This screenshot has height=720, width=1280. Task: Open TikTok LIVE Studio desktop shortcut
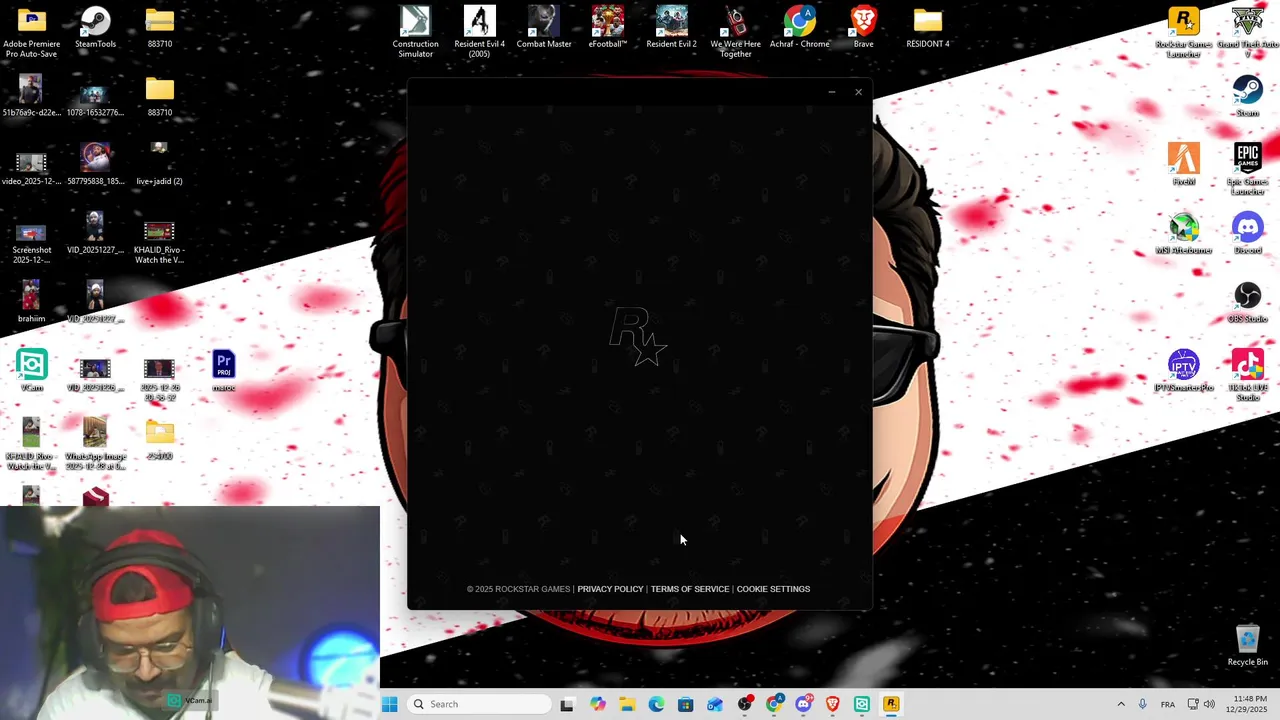[x=1248, y=376]
